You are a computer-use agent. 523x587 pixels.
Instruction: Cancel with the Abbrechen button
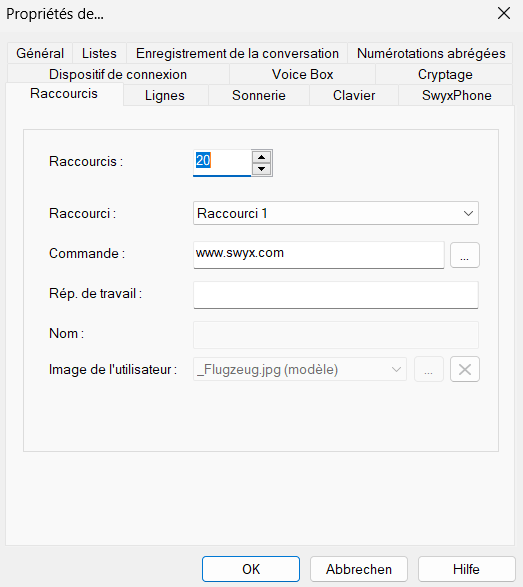coord(359,569)
